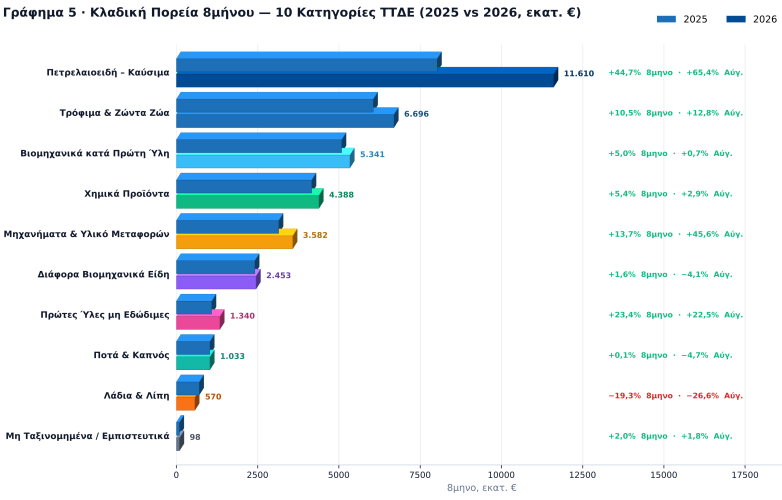The width and height of the screenshot is (782, 500).
Task: Click the 2025 legend color swatch
Action: coord(666,19)
